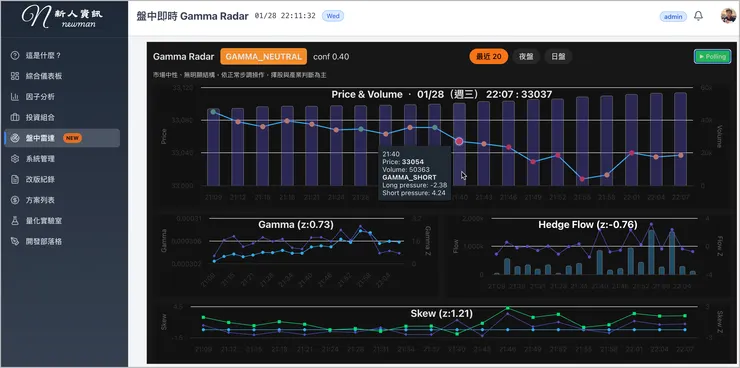Click the flask icon beside 量化實驗室
The height and width of the screenshot is (368, 740).
click(15, 221)
